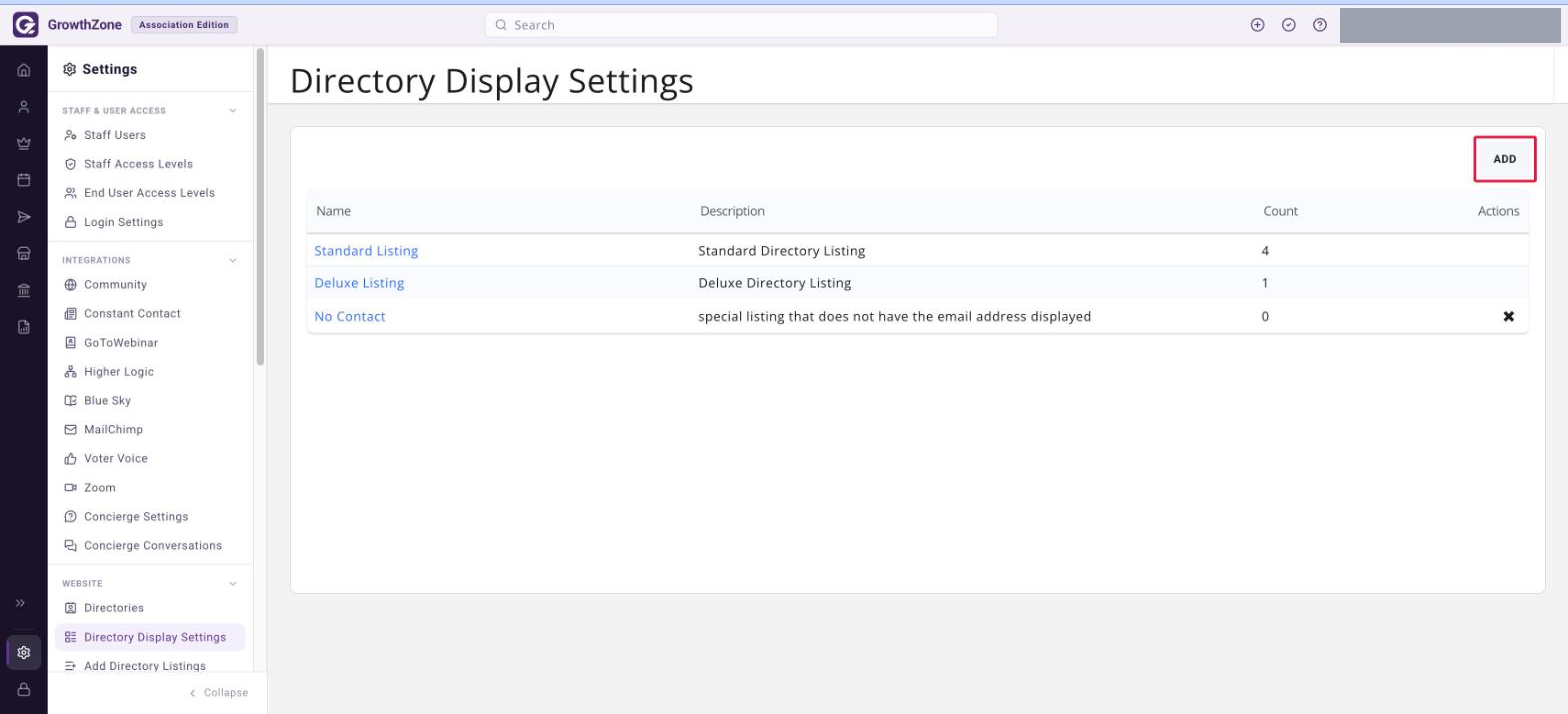Click the Actions column header

coord(1498,211)
